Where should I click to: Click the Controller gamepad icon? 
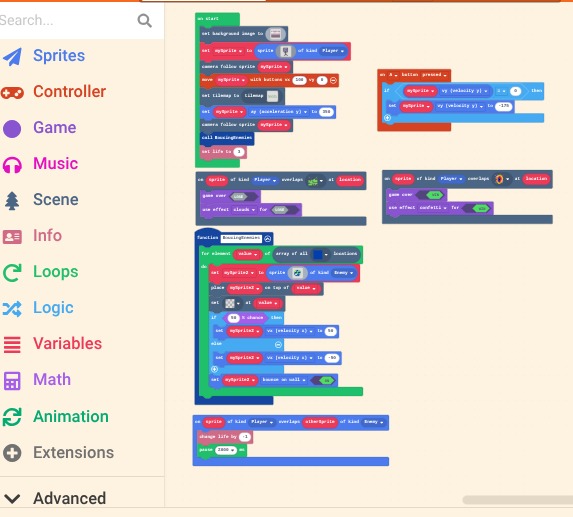12,93
